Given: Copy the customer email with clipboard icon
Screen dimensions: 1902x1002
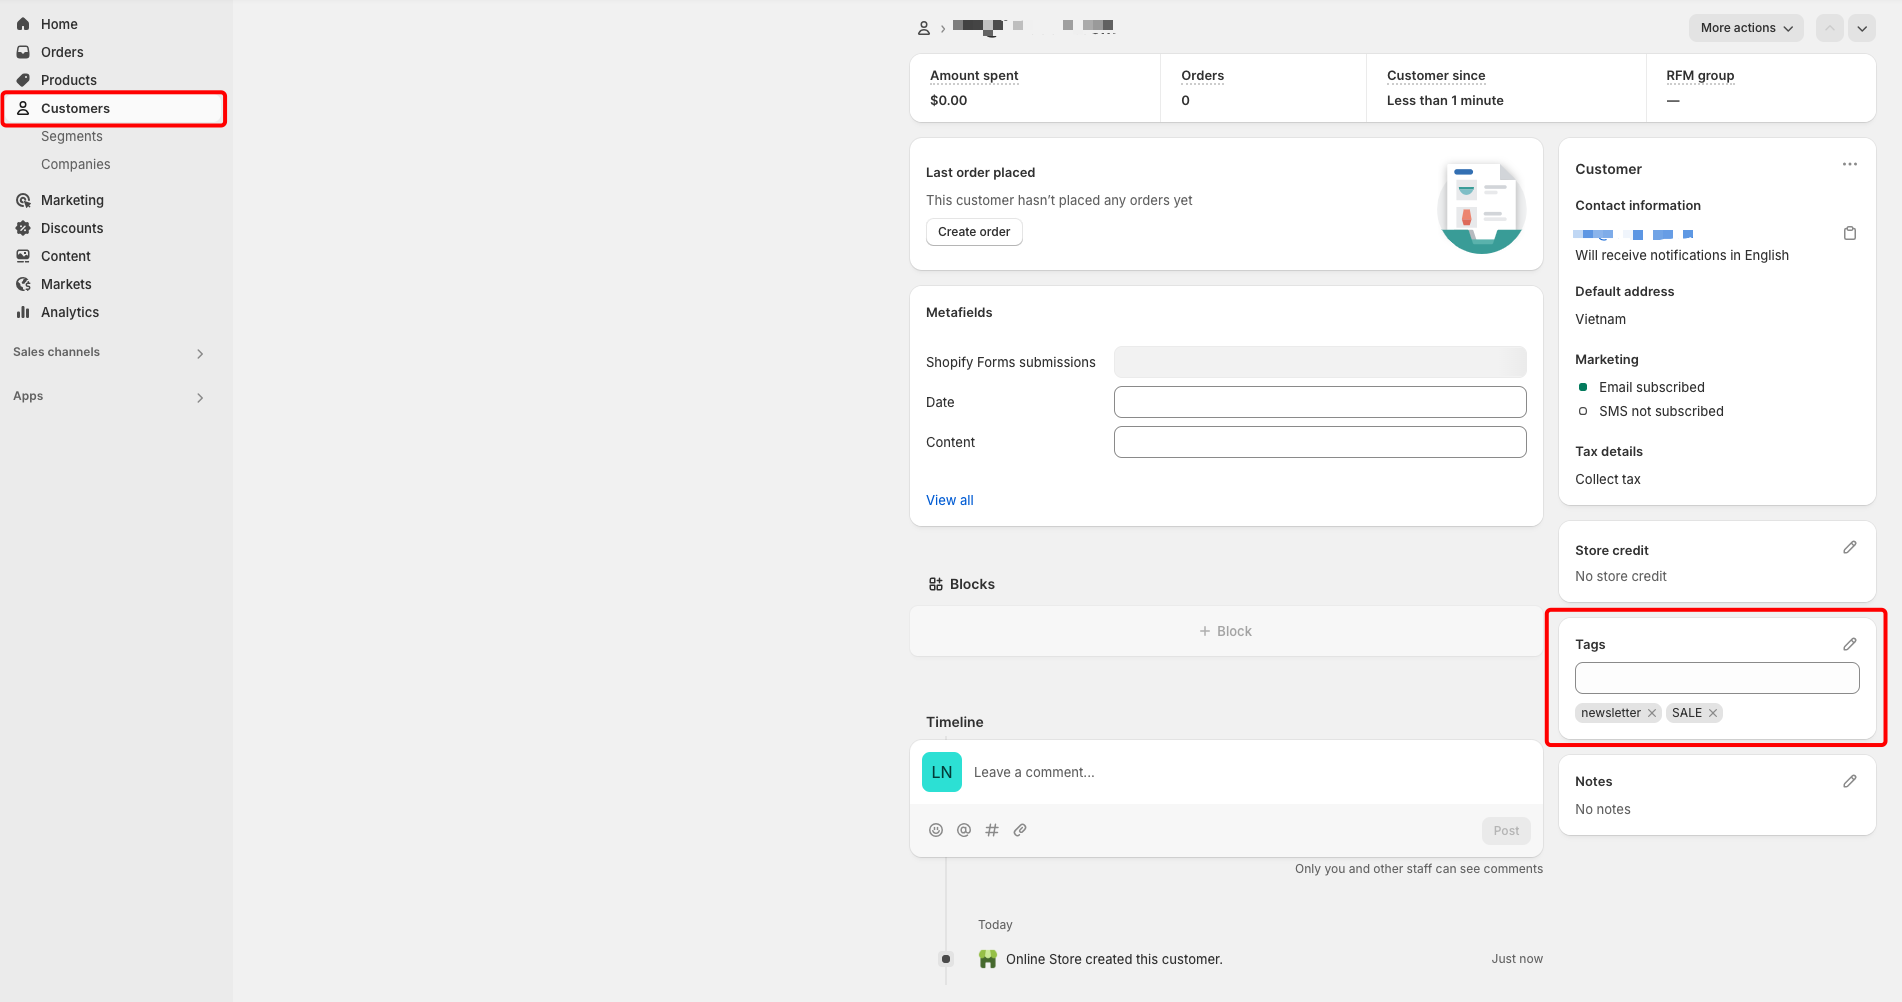Looking at the screenshot, I should 1850,233.
